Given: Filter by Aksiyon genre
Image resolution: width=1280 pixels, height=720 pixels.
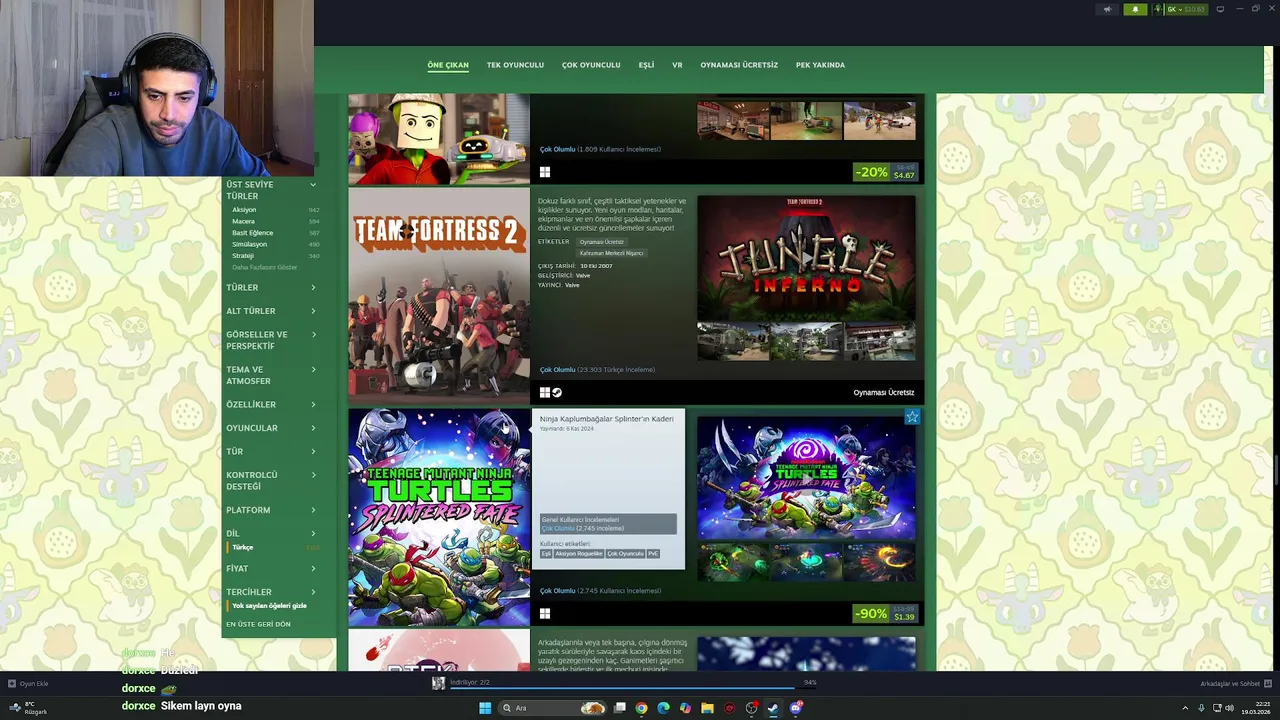Looking at the screenshot, I should [x=244, y=210].
